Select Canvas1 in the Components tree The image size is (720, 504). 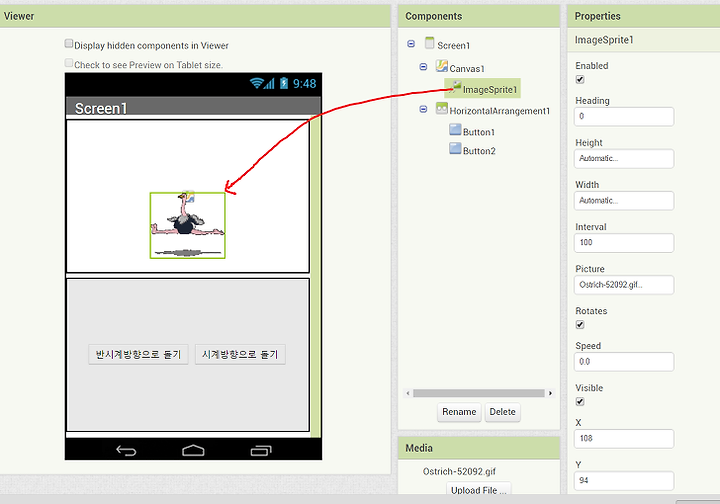[x=467, y=69]
